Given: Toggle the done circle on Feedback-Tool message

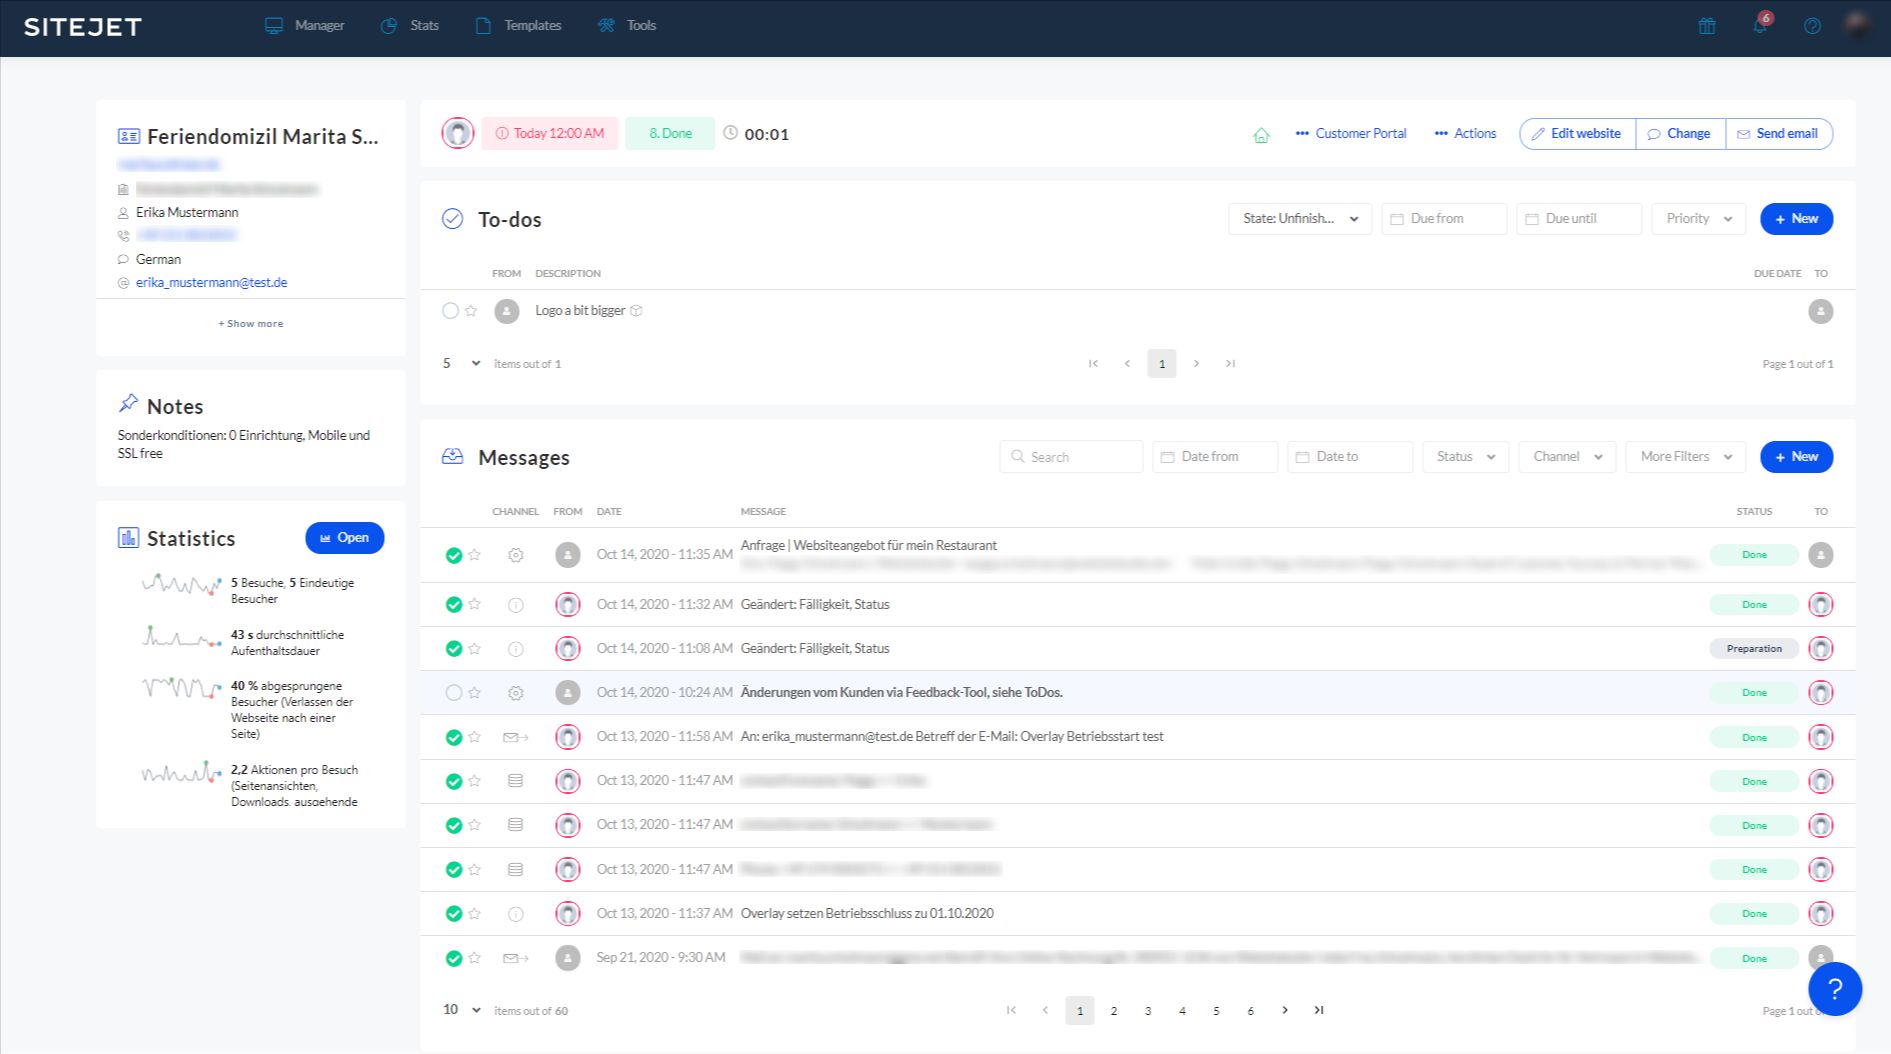Looking at the screenshot, I should [453, 693].
